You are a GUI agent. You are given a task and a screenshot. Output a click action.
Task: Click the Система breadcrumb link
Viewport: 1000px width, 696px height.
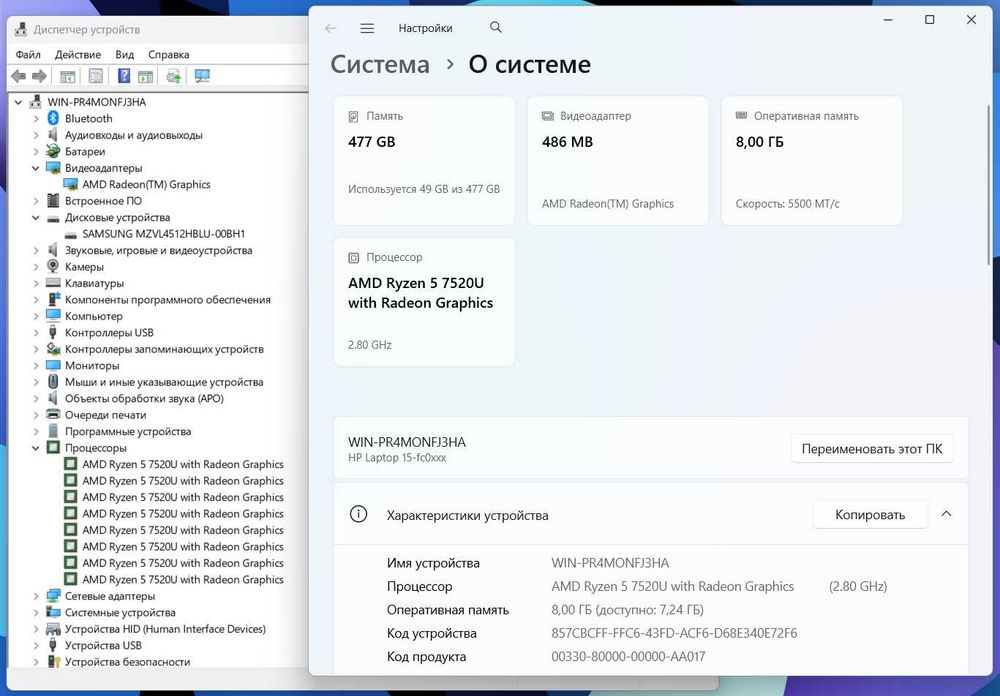[x=380, y=64]
